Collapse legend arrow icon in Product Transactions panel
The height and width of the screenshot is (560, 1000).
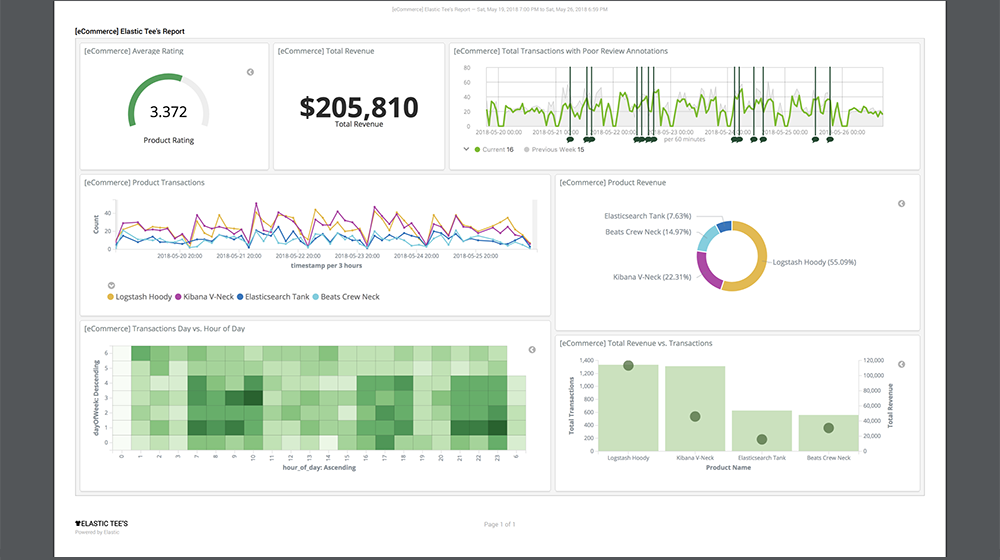pos(111,285)
